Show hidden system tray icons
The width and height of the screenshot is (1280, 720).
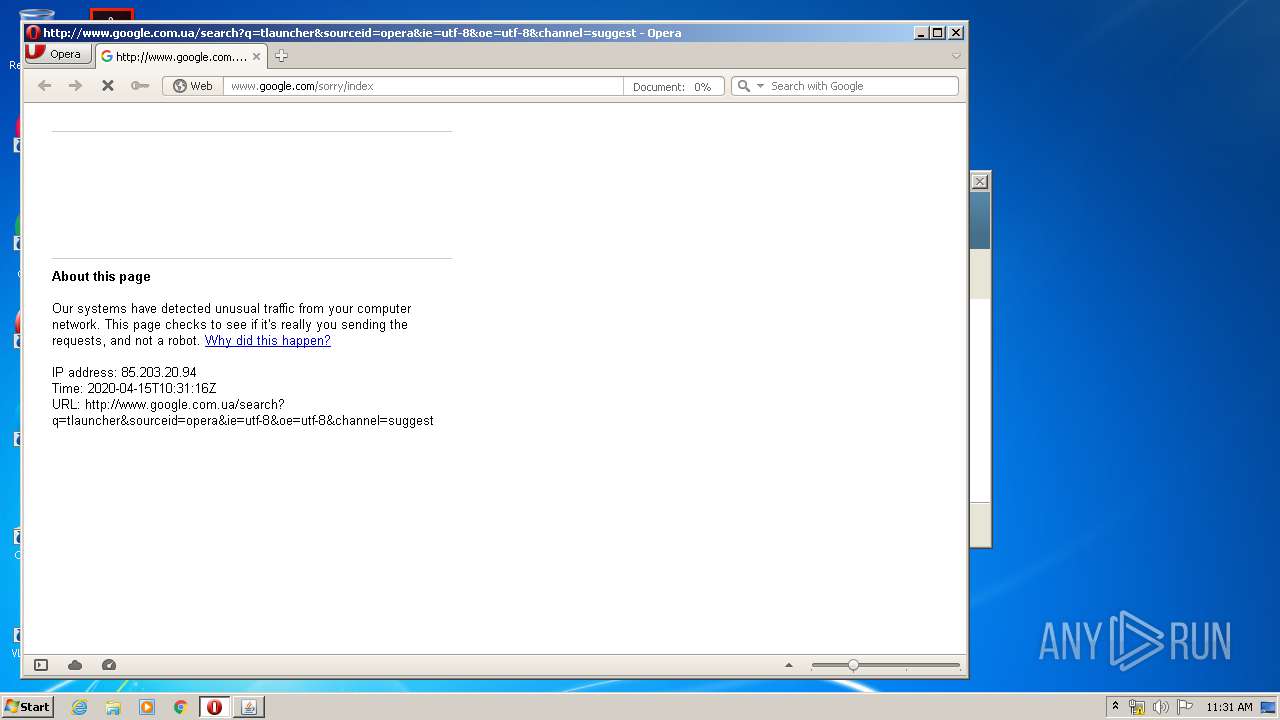coord(1115,707)
